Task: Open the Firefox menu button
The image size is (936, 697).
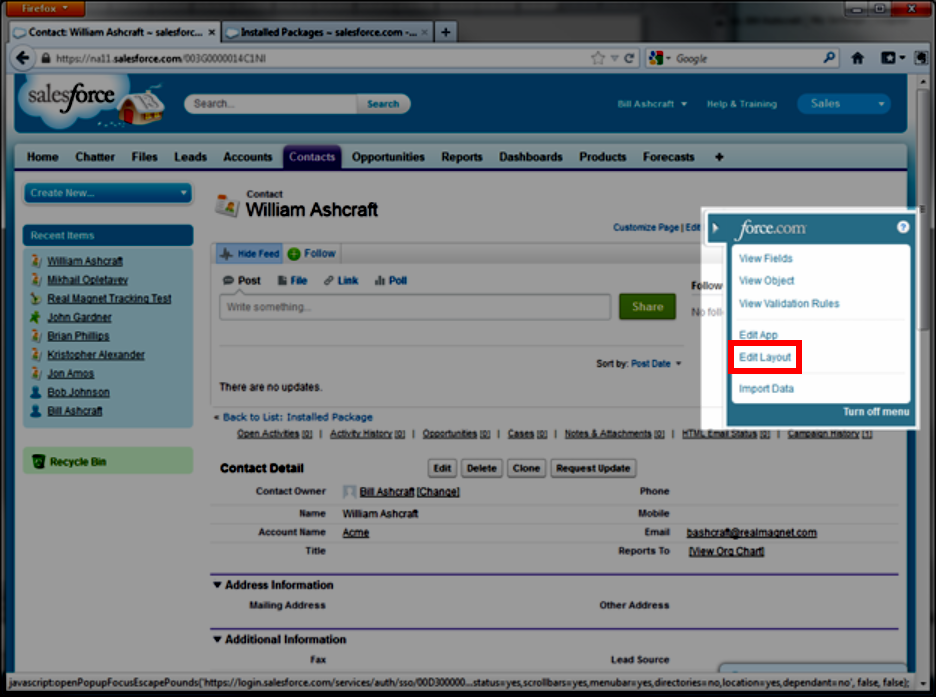Action: (x=45, y=8)
